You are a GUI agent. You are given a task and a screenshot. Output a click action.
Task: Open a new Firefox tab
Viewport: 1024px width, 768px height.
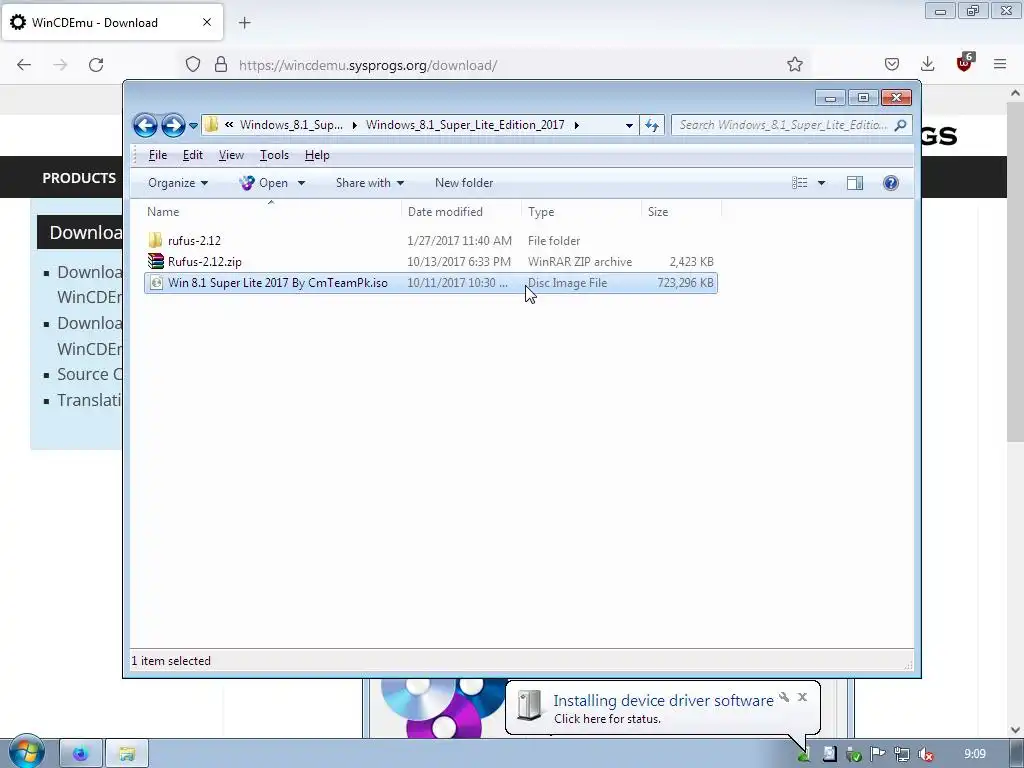244,23
